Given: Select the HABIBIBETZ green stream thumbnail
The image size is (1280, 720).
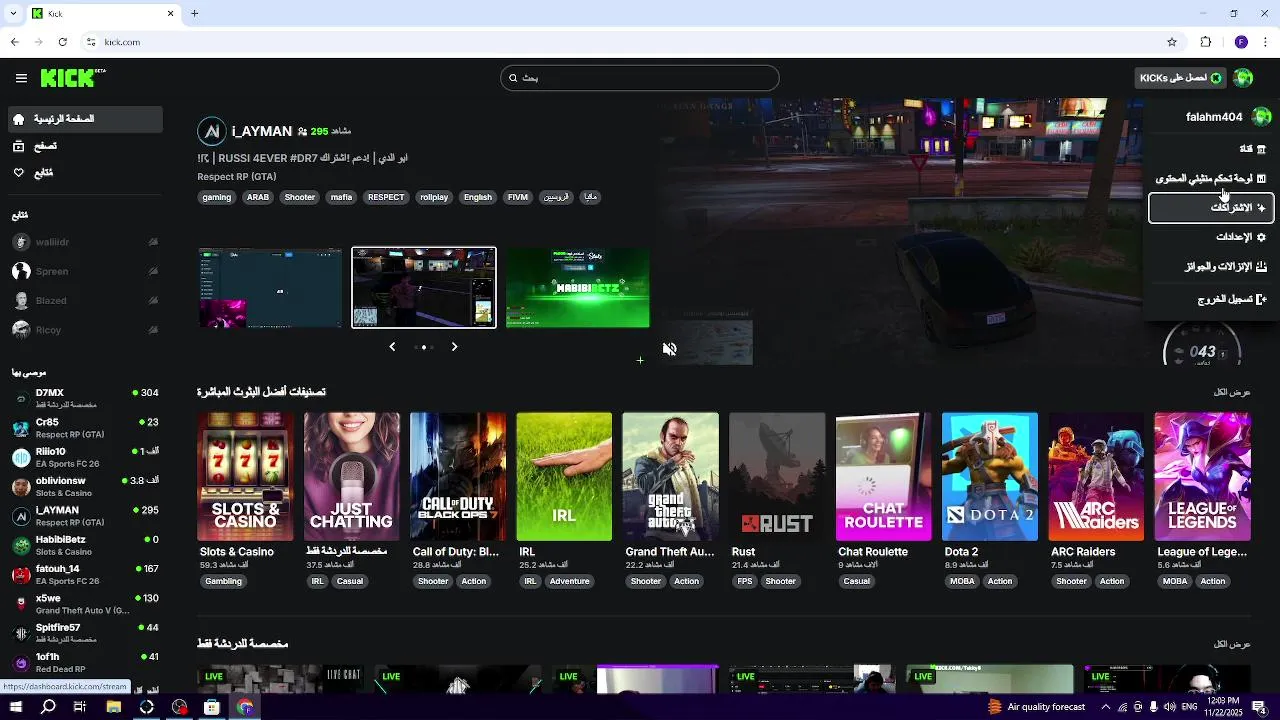Looking at the screenshot, I should click(x=578, y=288).
